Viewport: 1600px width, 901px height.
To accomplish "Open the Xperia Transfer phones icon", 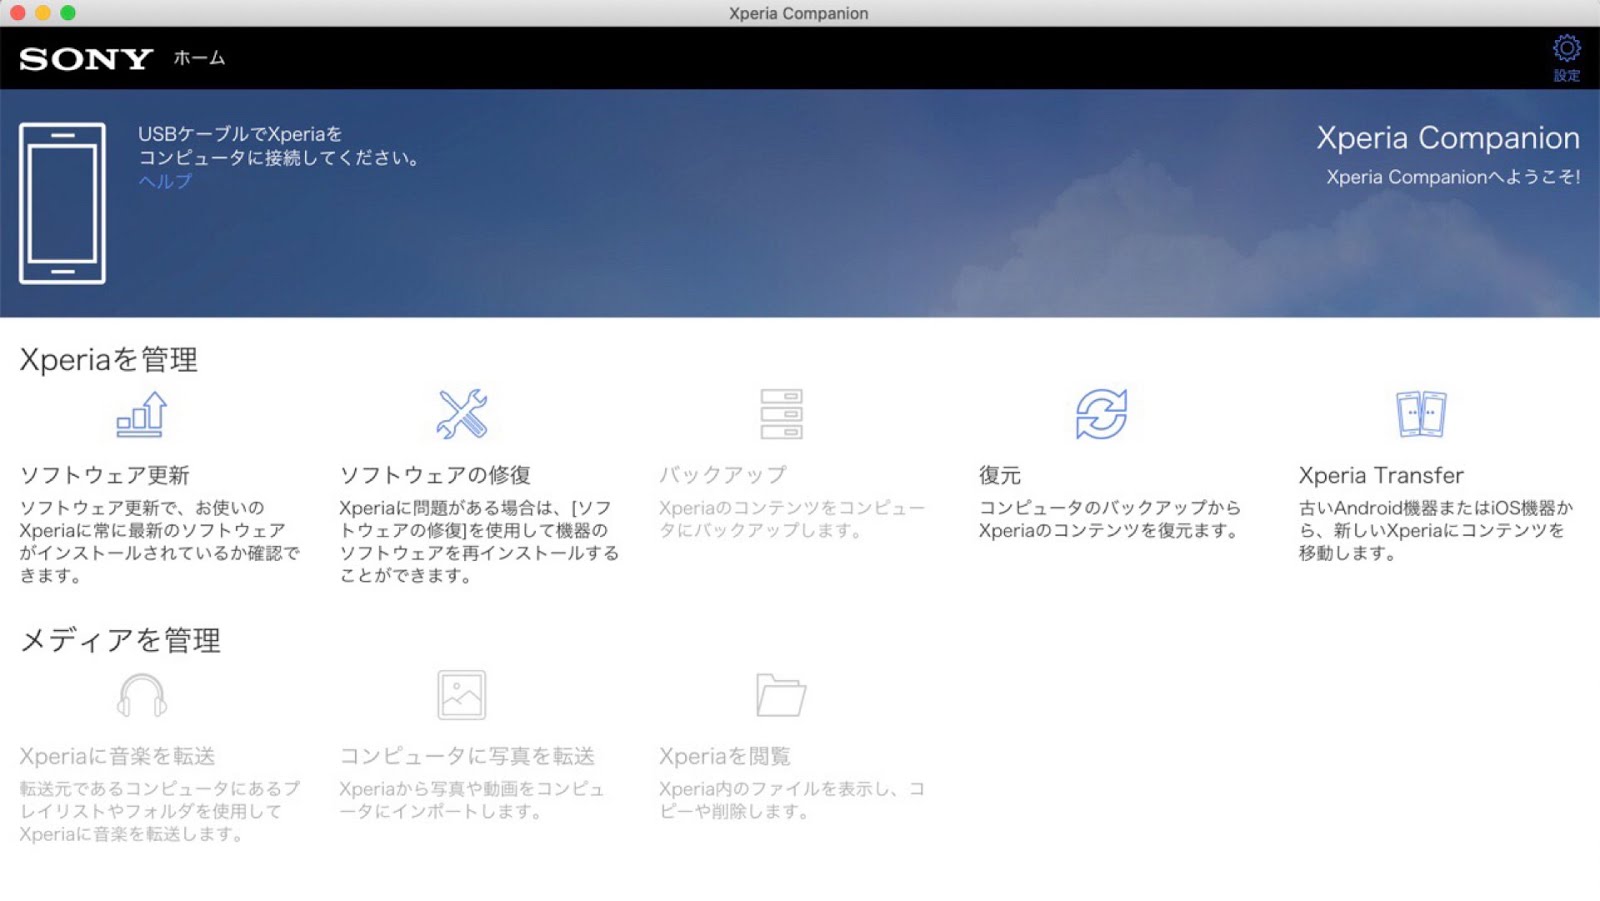I will pos(1421,414).
